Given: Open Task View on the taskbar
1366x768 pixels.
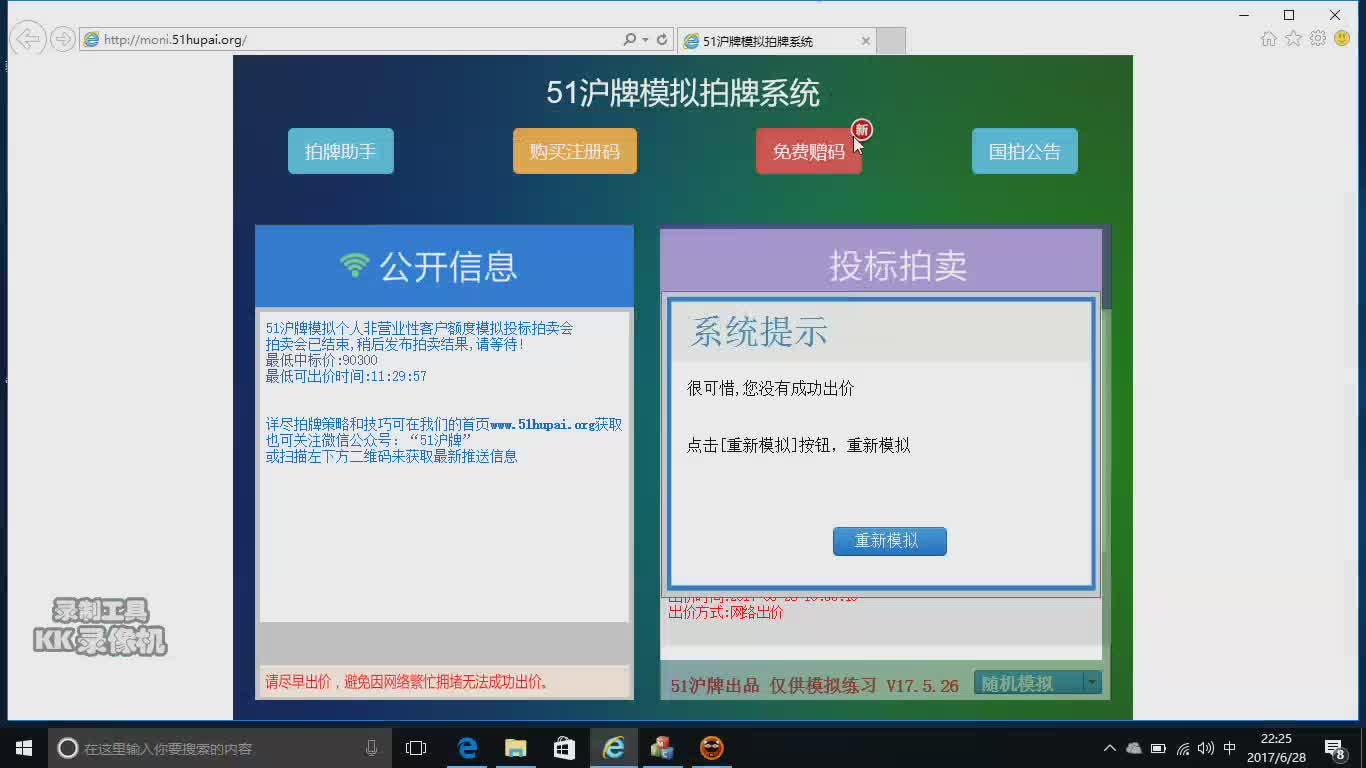Looking at the screenshot, I should tap(416, 748).
